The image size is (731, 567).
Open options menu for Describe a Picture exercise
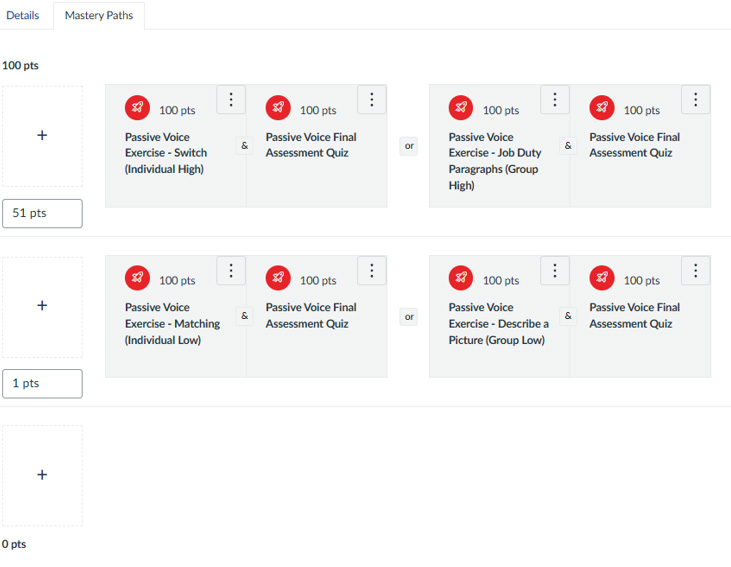click(x=555, y=270)
